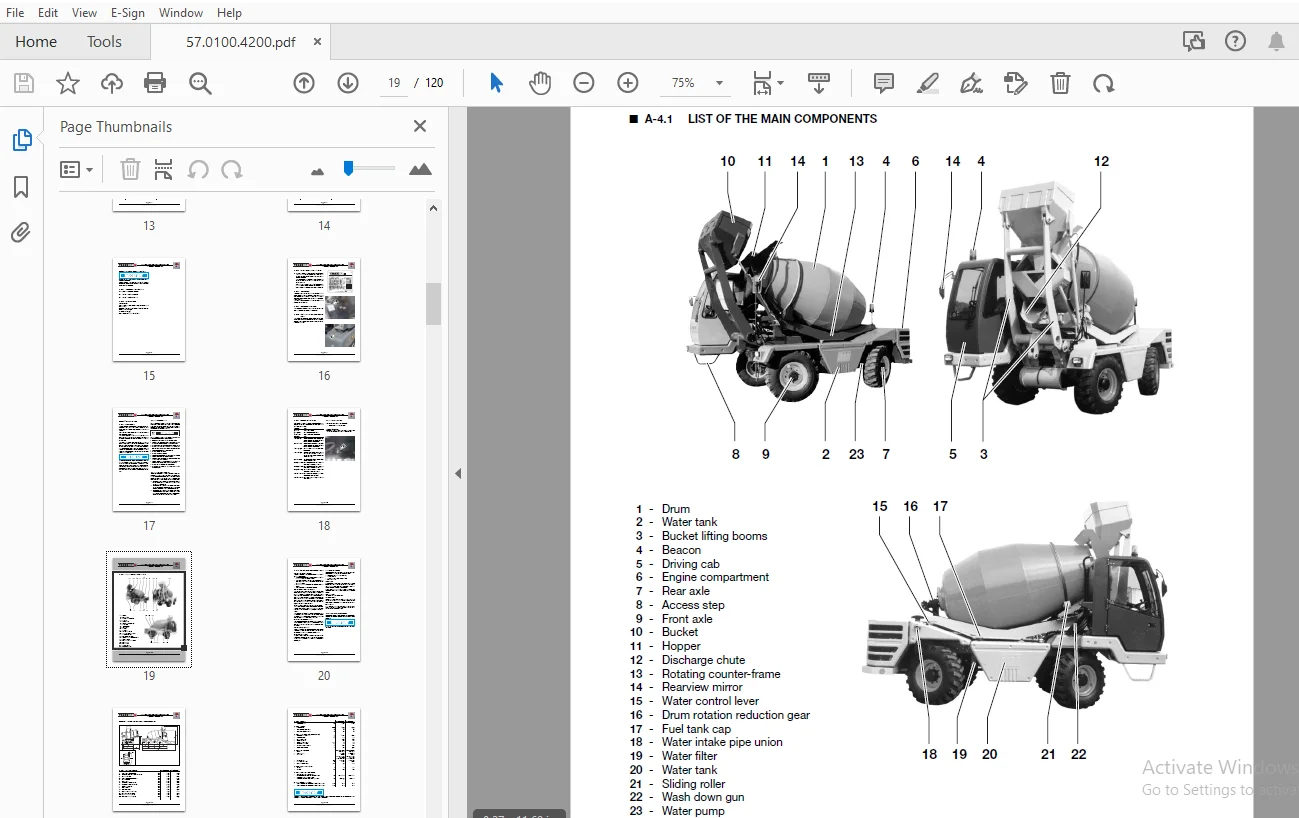Collapse the navigation pane with arrow handle
This screenshot has width=1299, height=818.
coord(458,473)
